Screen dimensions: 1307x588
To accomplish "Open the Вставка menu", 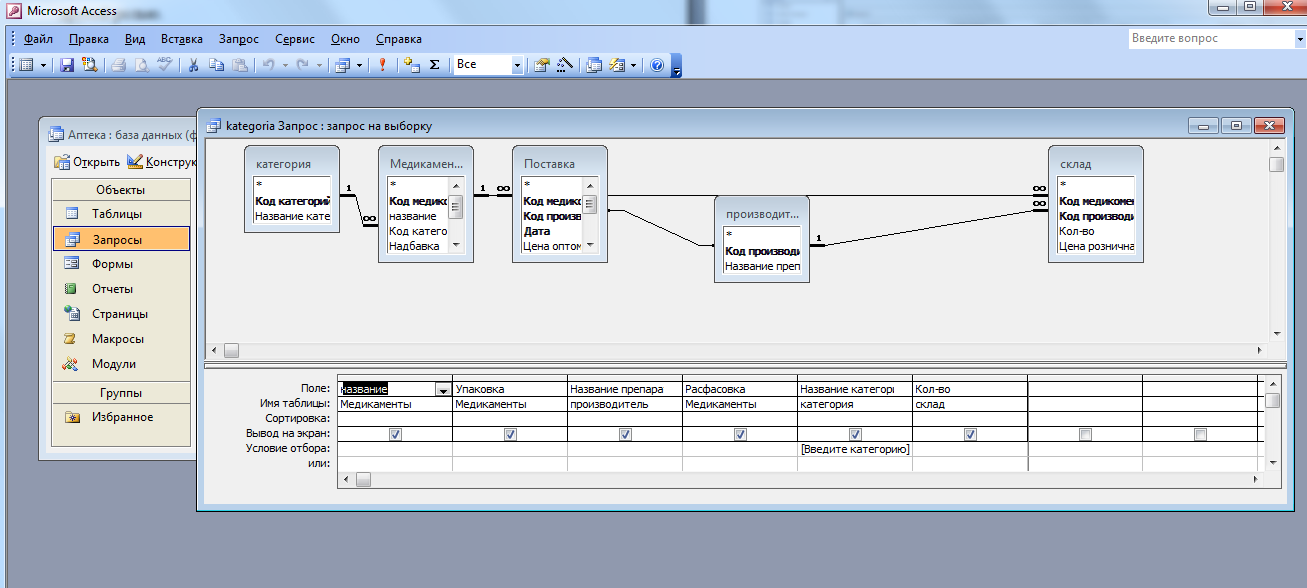I will click(181, 39).
